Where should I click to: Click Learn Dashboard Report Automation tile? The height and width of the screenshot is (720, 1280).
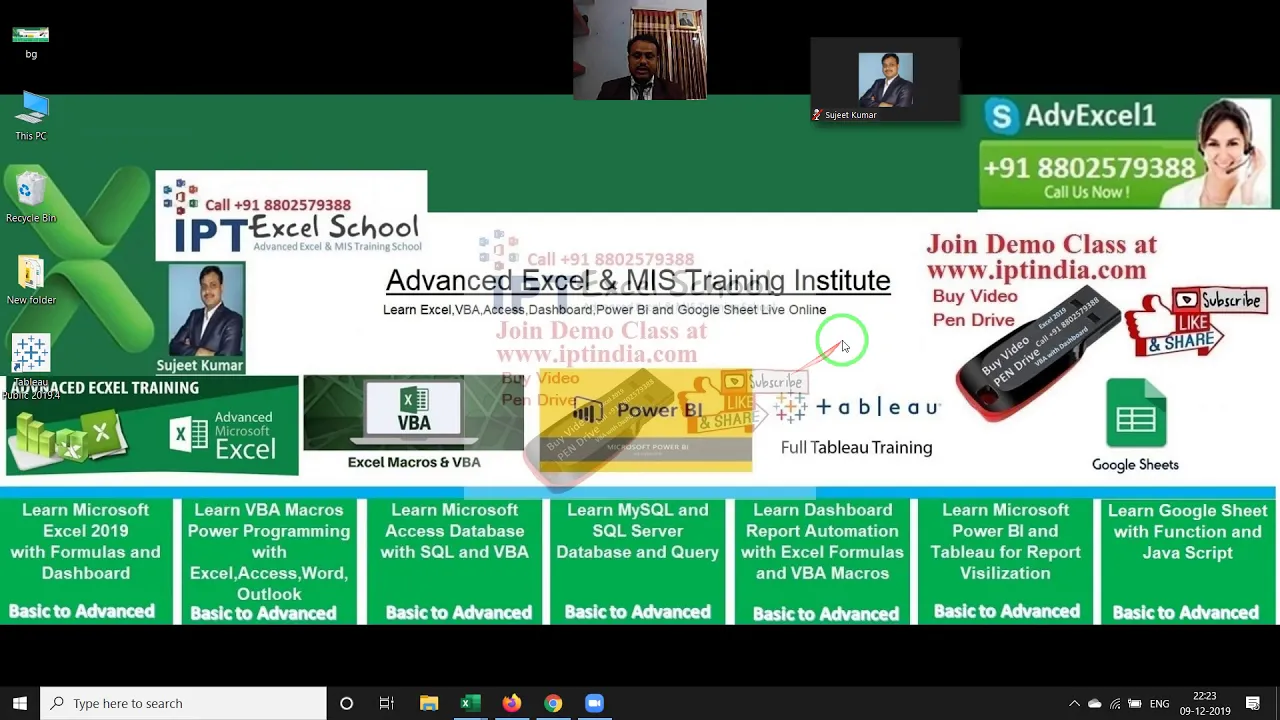click(822, 560)
